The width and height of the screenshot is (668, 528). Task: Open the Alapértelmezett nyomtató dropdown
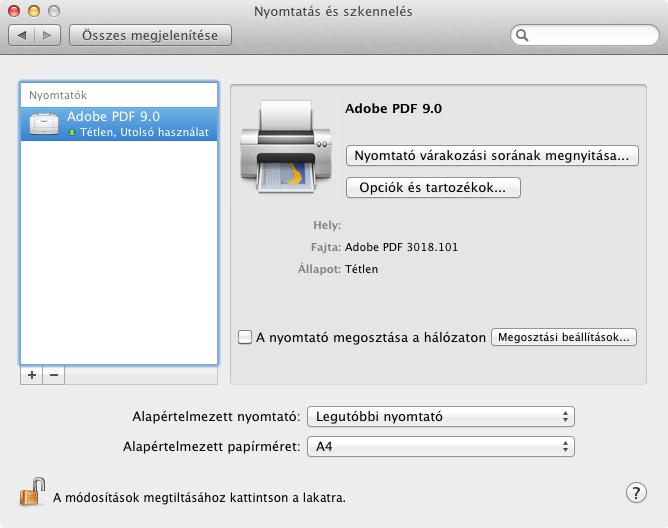[x=441, y=416]
